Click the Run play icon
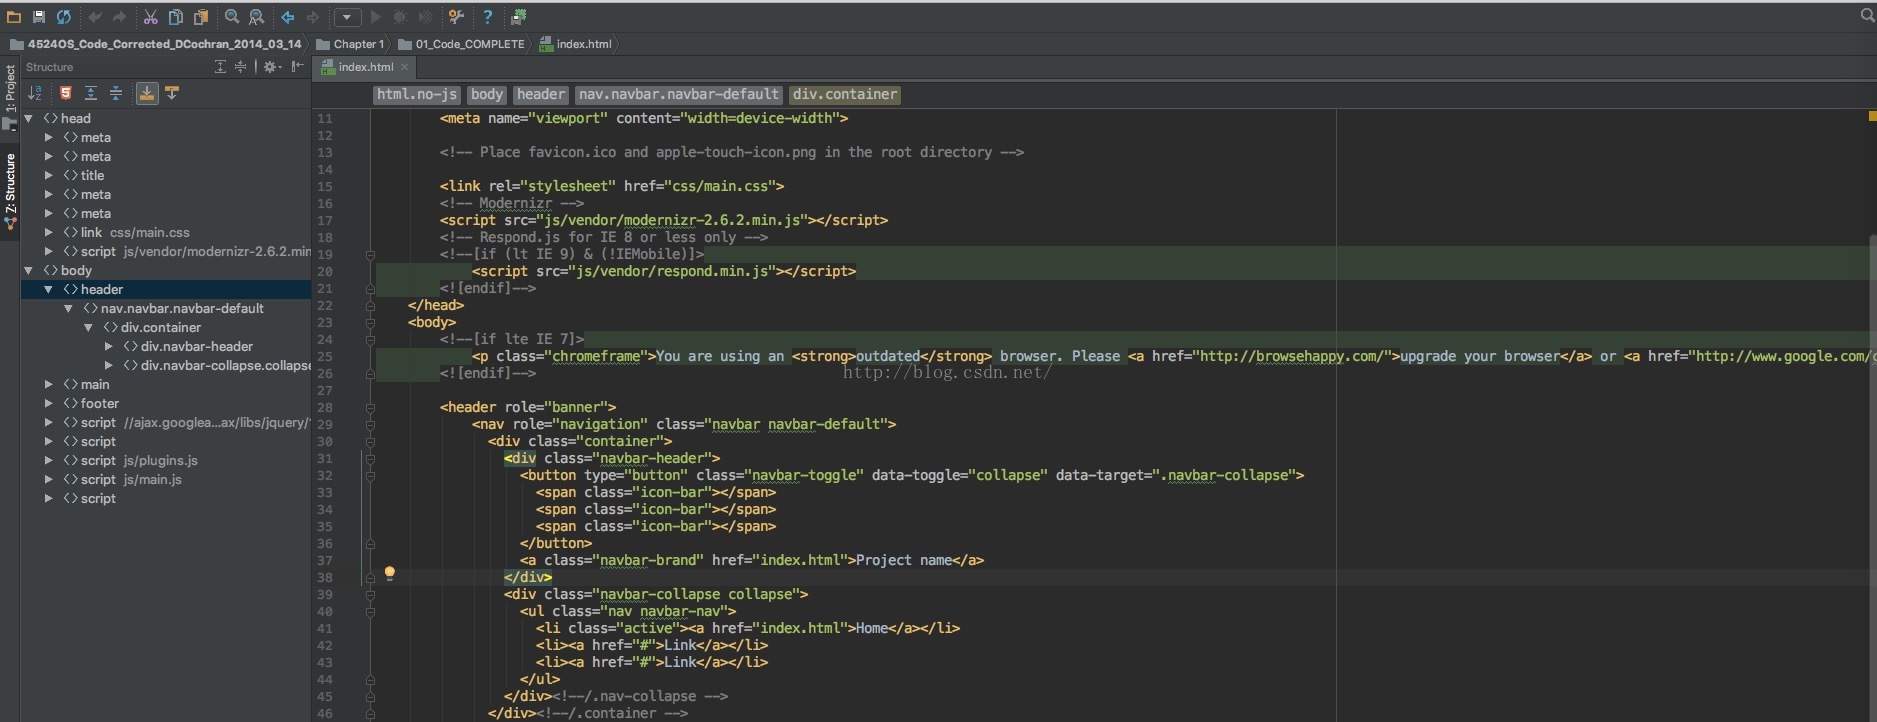 (x=376, y=17)
